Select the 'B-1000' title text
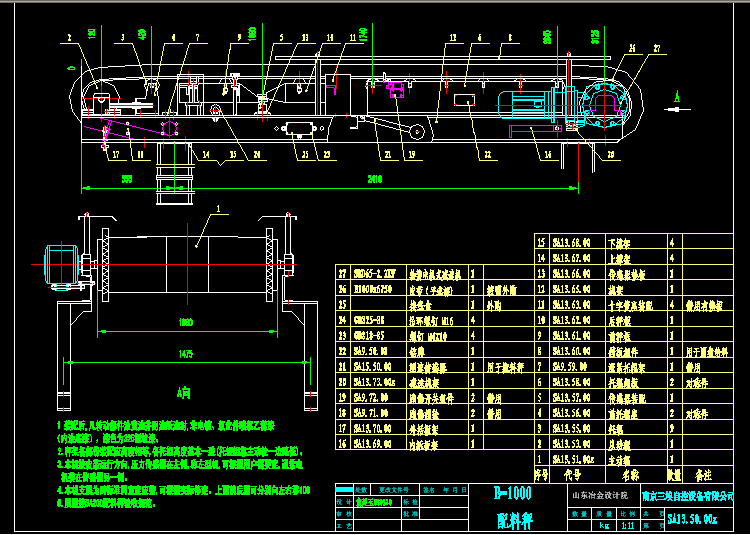Screen dimensions: 750x535 click(513, 494)
